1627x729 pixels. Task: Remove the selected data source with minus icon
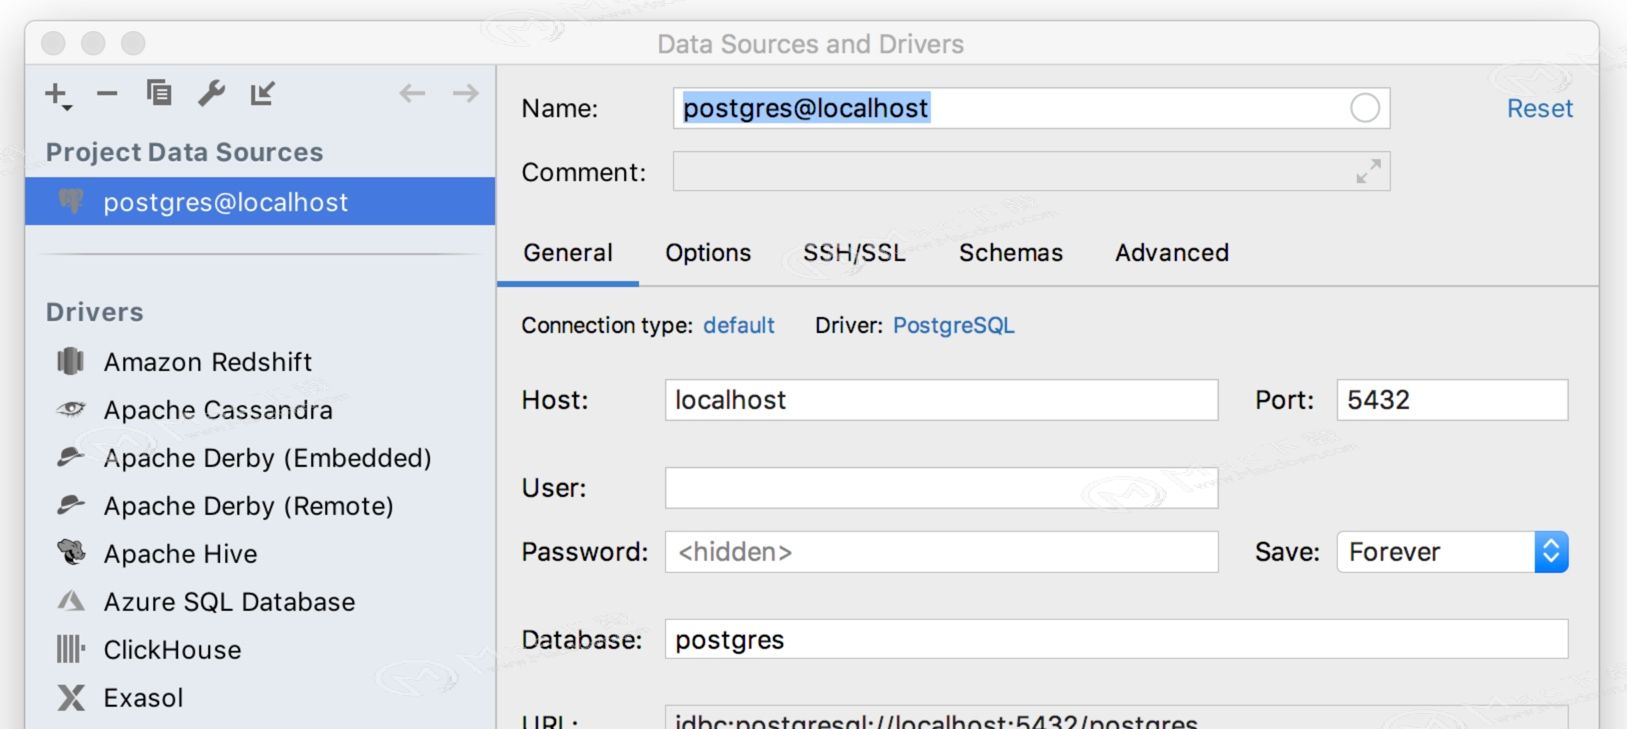107,94
